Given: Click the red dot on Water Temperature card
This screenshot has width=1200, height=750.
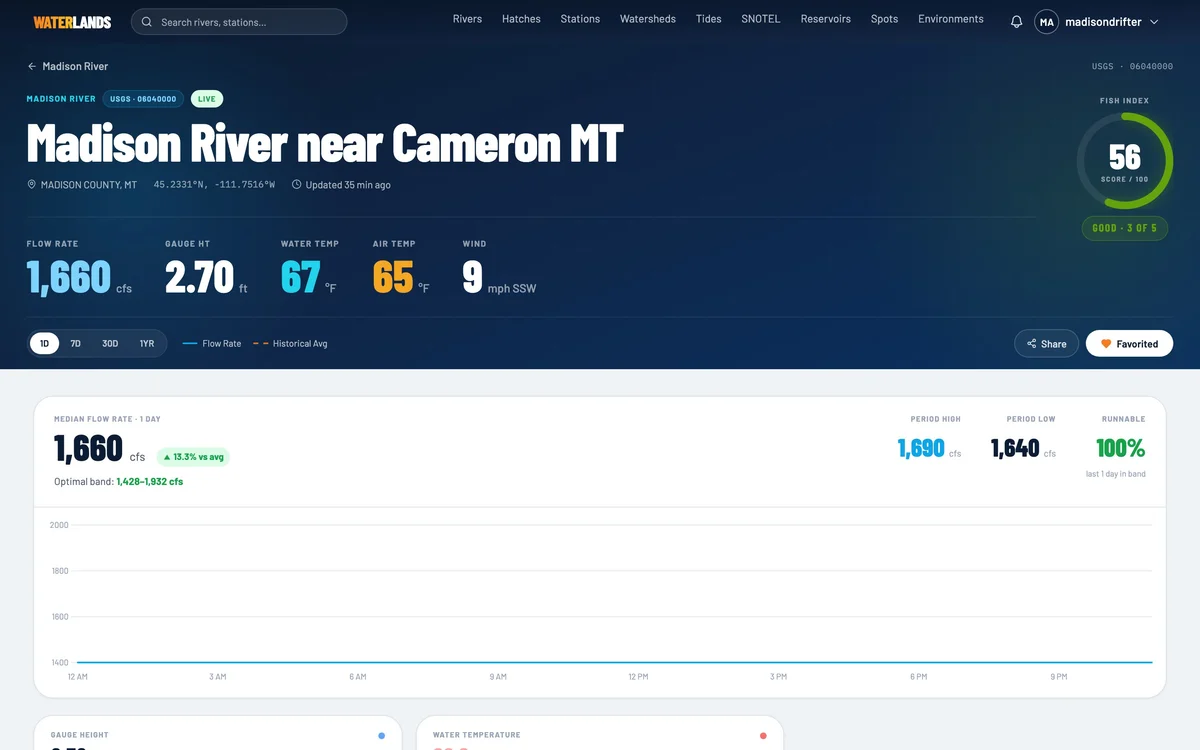Looking at the screenshot, I should 763,736.
